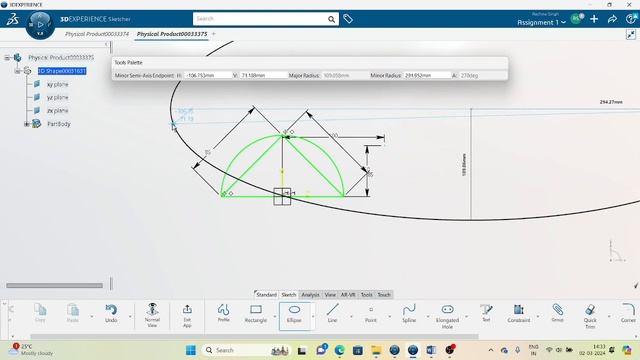This screenshot has width=640, height=360.
Task: Click the tag icon beside search
Action: tap(348, 19)
